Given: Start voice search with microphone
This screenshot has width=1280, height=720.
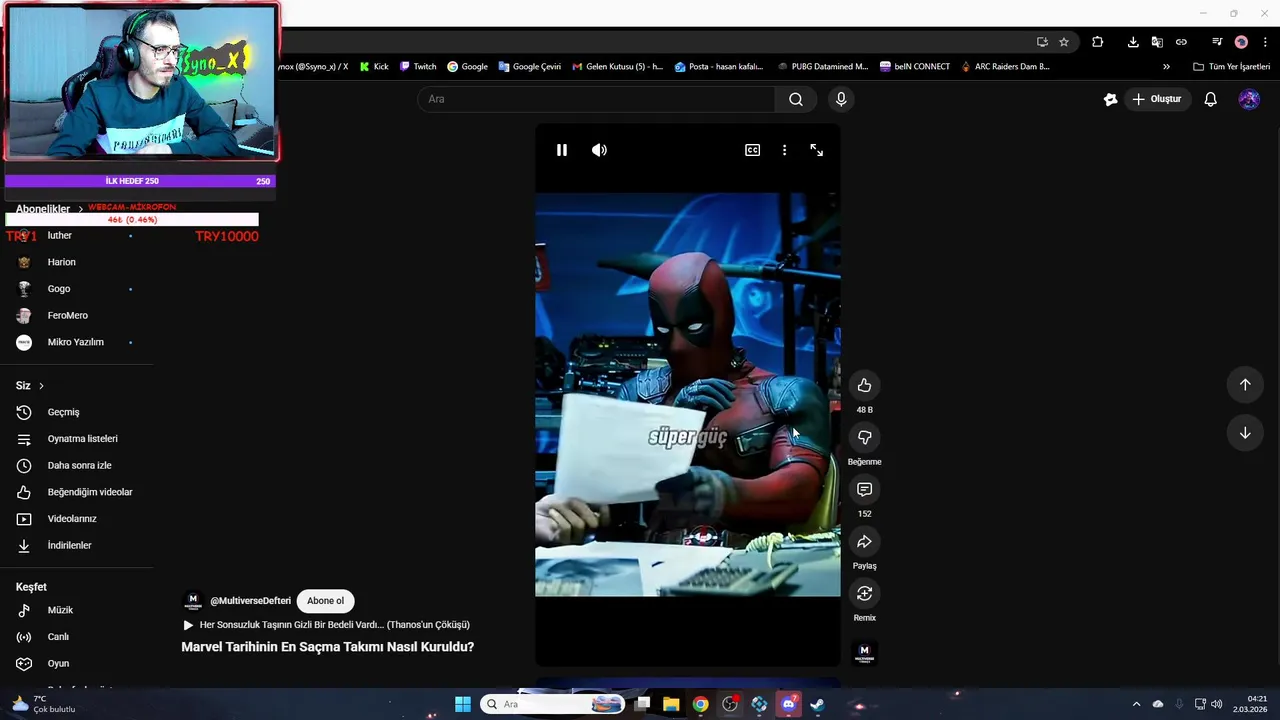Looking at the screenshot, I should pyautogui.click(x=841, y=99).
